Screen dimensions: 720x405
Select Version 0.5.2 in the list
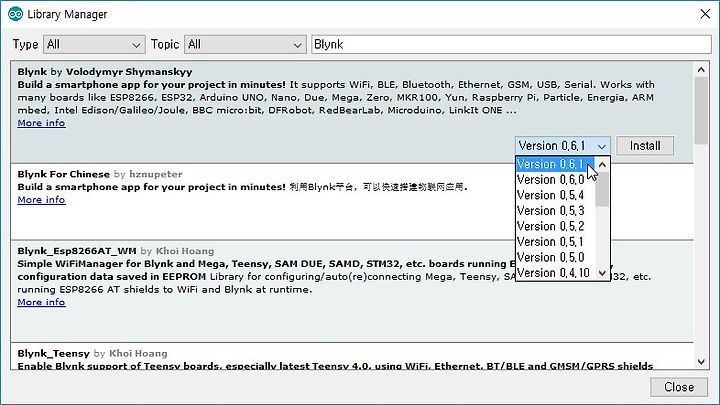coord(555,226)
